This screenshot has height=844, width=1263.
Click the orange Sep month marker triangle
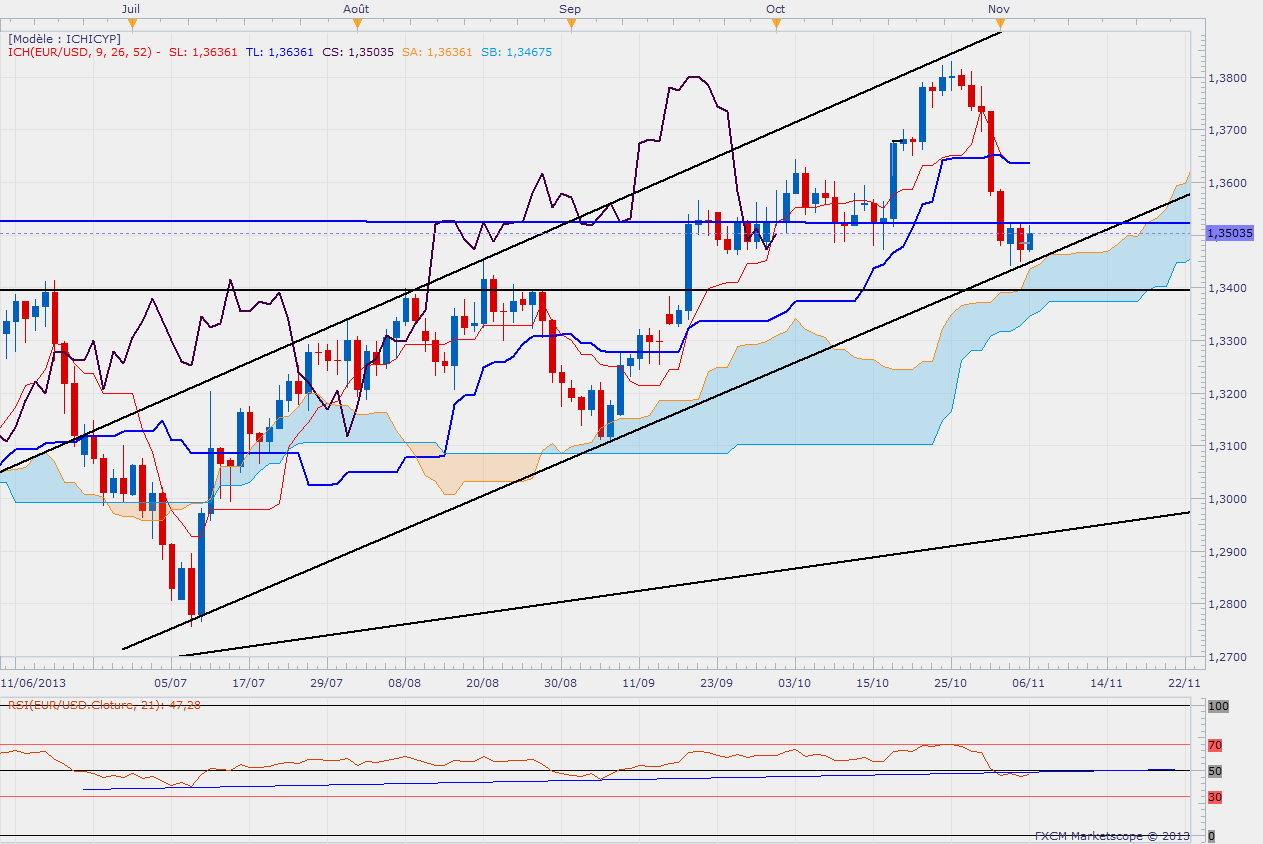572,22
